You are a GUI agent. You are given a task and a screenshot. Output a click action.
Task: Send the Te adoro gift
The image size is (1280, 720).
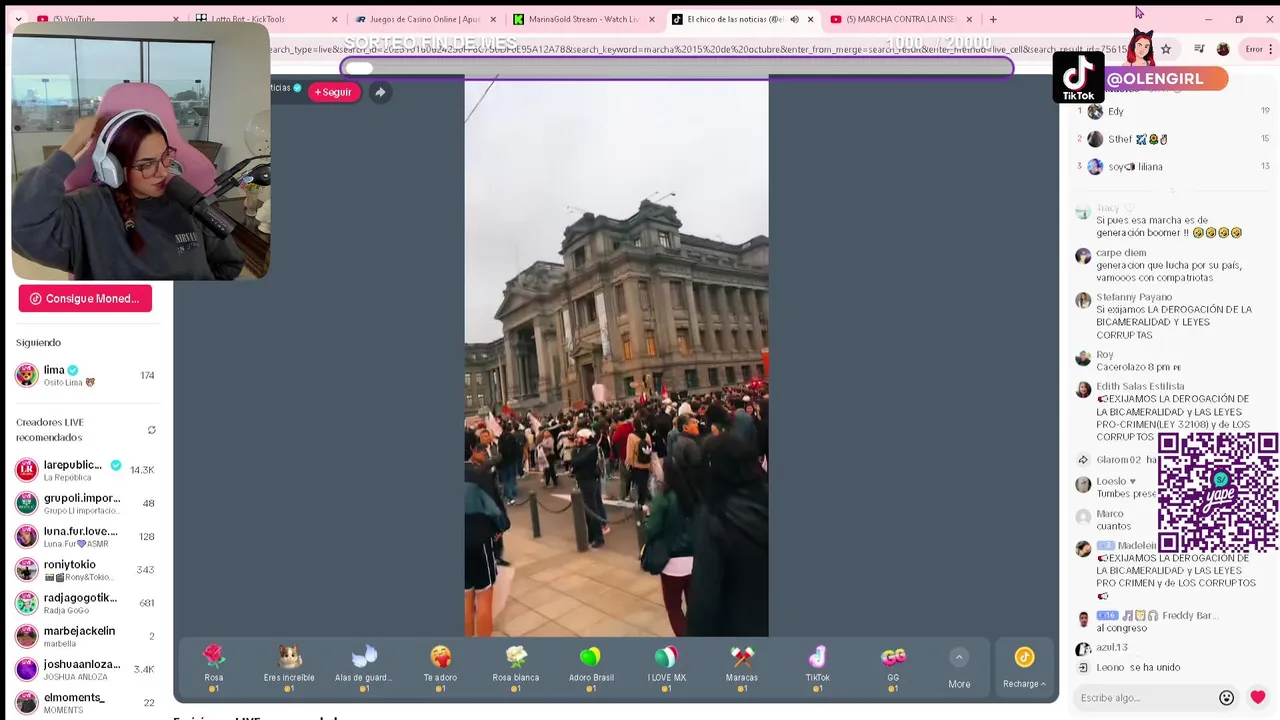click(440, 667)
